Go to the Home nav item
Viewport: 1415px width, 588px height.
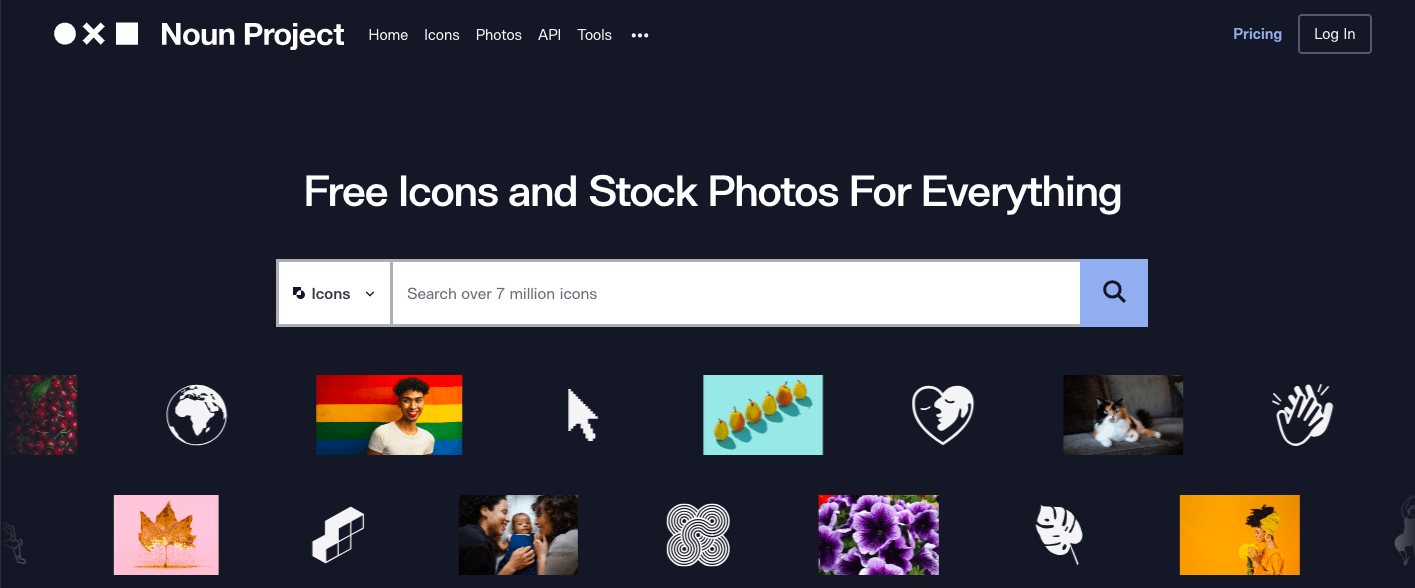388,35
